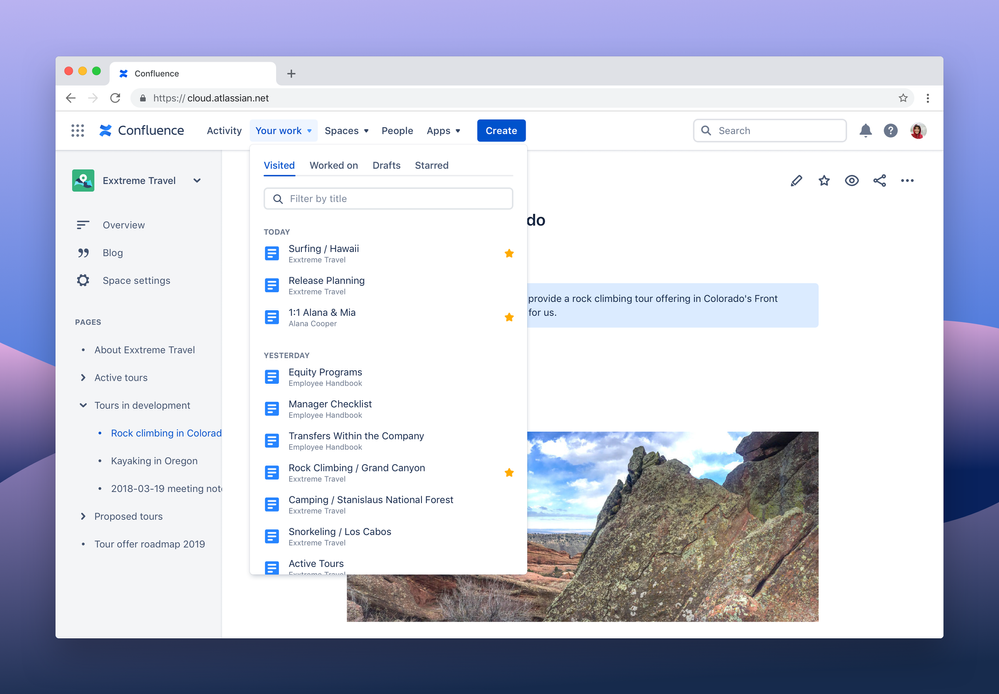Select Rock climbing in Colorado page in sidebar

166,433
